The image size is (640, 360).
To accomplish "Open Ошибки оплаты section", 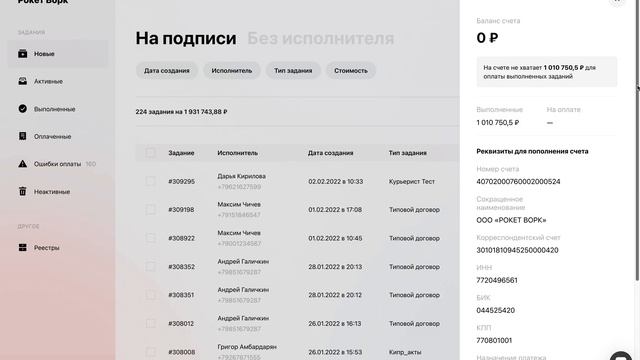I will pyautogui.click(x=57, y=164).
